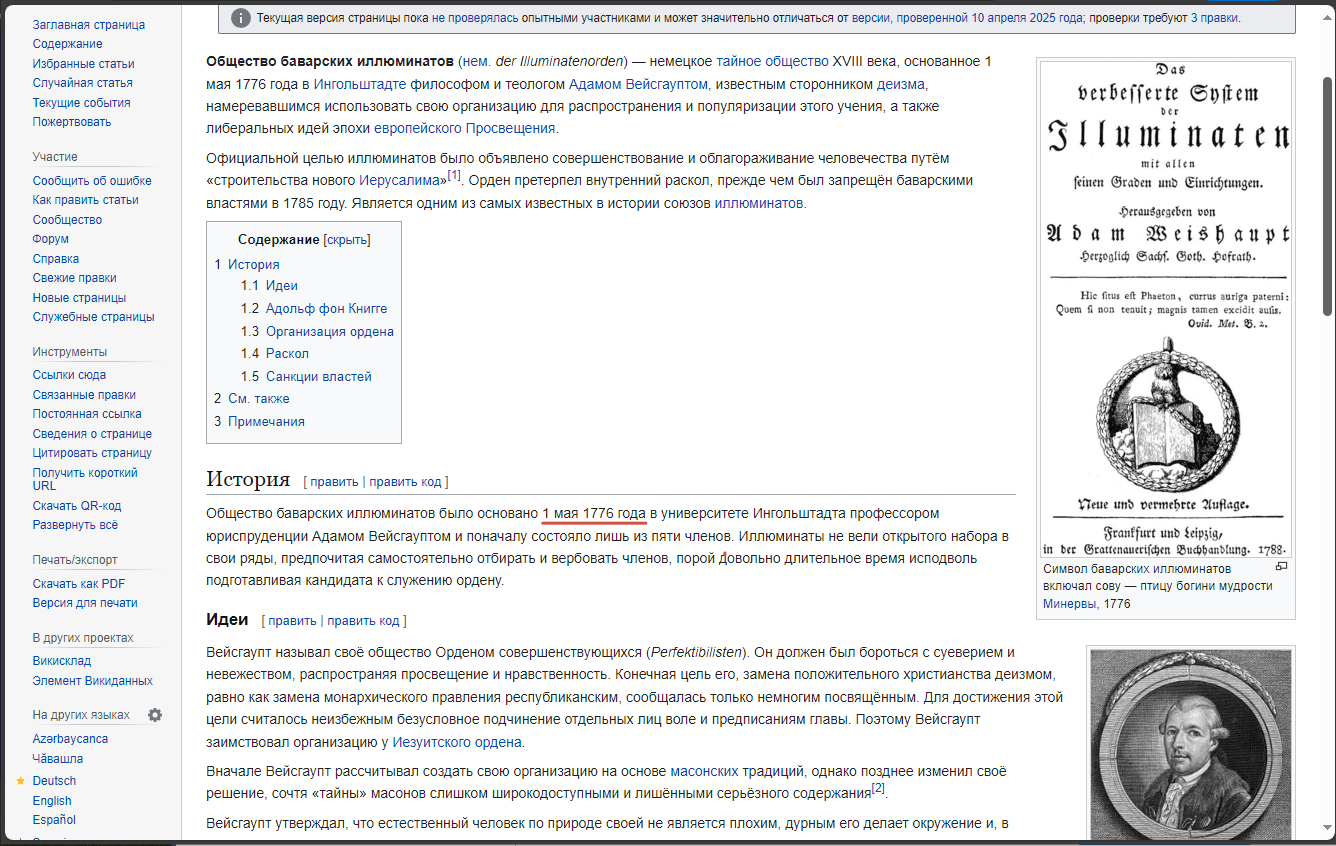Viewport: 1336px width, 846px height.
Task: Open the Illuminaten book title page thumbnail
Action: [x=1166, y=308]
